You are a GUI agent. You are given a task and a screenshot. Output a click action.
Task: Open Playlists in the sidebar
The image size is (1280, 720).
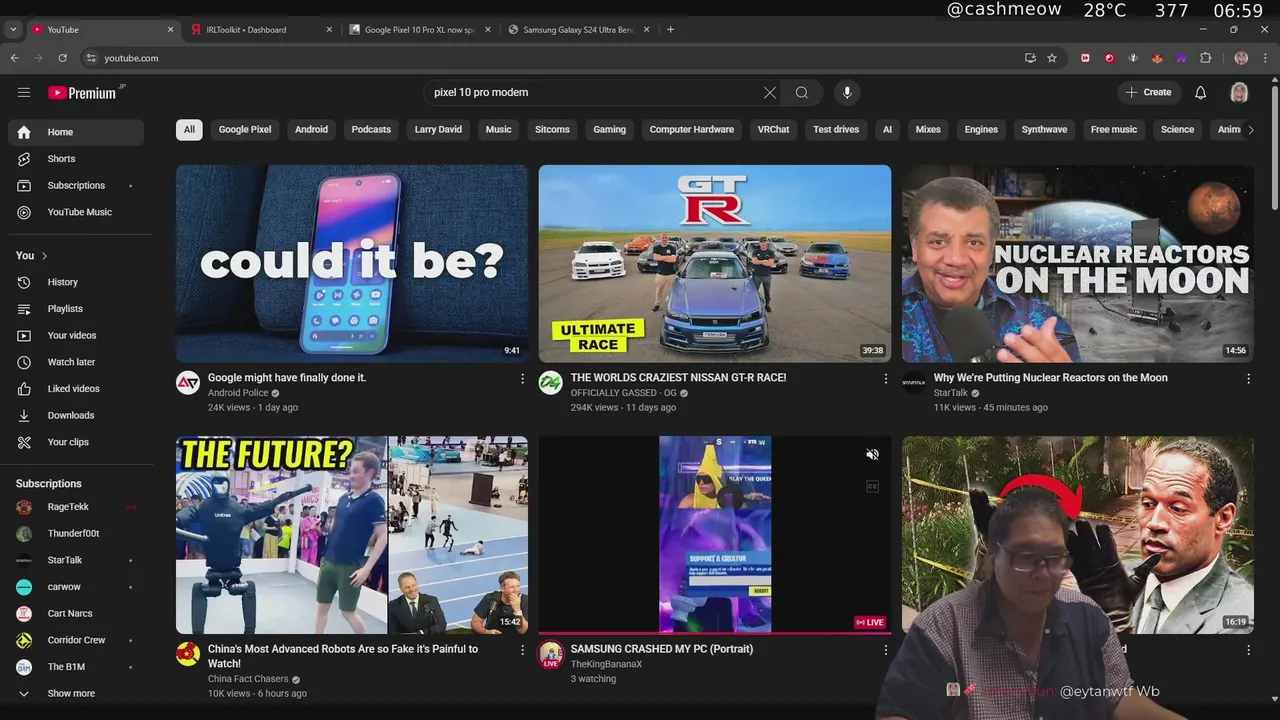(x=76, y=309)
